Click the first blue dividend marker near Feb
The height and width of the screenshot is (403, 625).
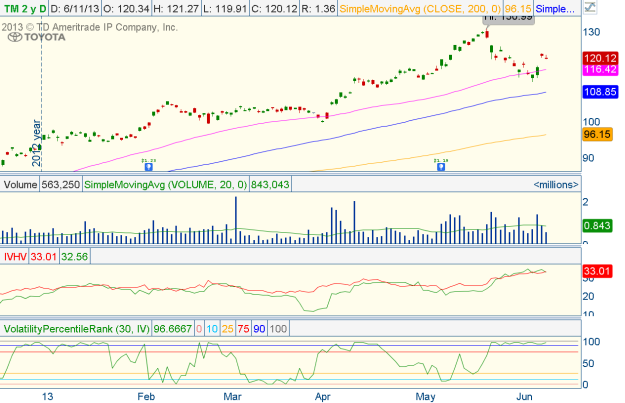click(x=149, y=166)
